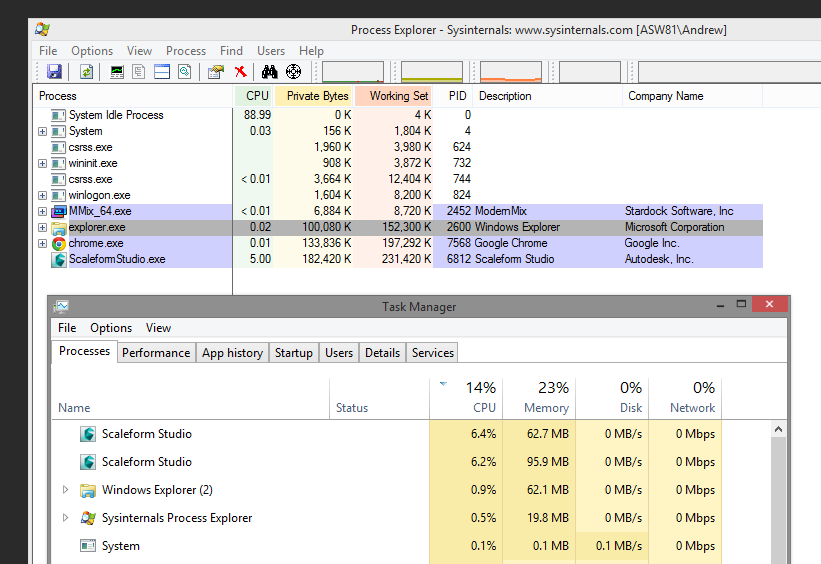The image size is (821, 564).
Task: Open the process Properties toolbar icon
Action: 215,71
